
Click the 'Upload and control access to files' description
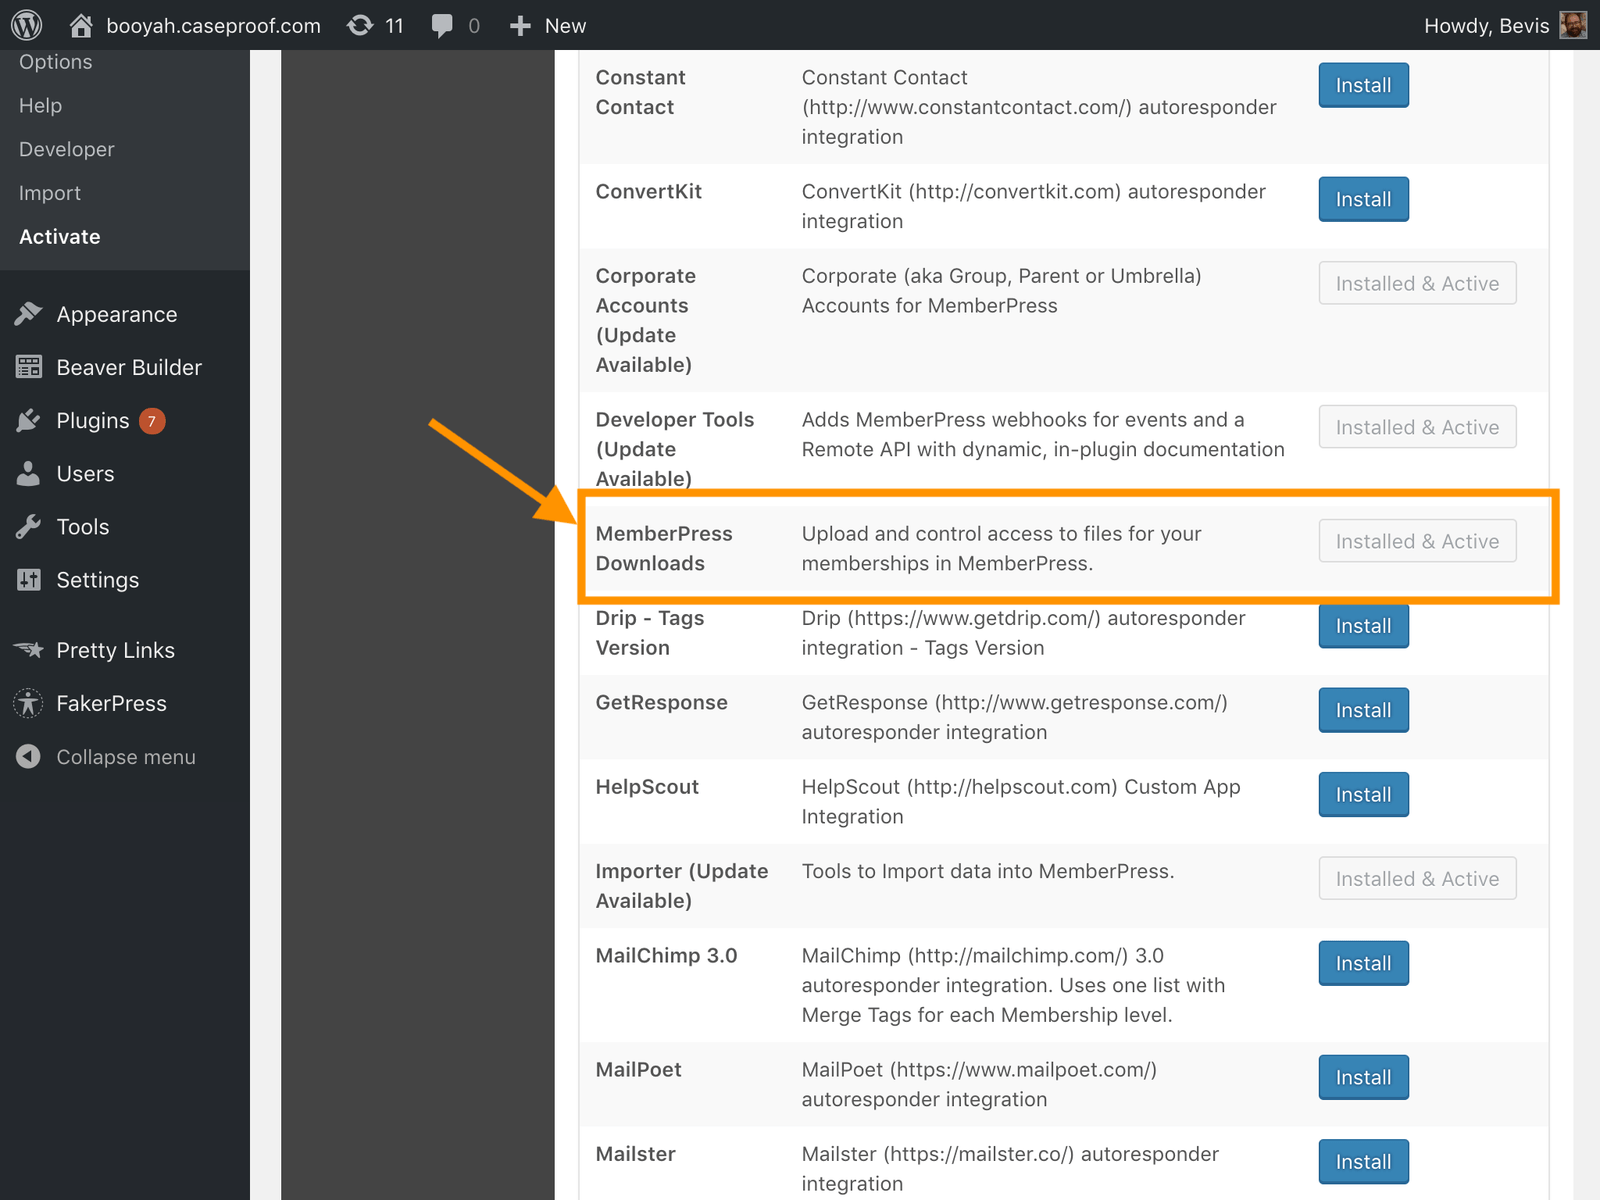tap(1001, 549)
